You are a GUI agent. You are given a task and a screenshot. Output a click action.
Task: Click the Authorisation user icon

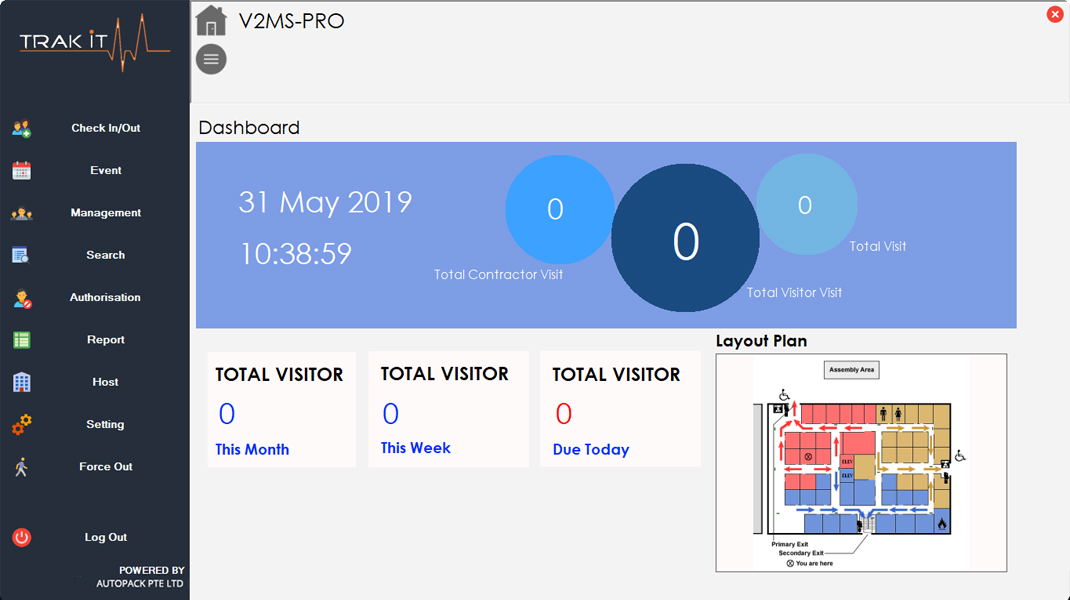click(x=22, y=298)
